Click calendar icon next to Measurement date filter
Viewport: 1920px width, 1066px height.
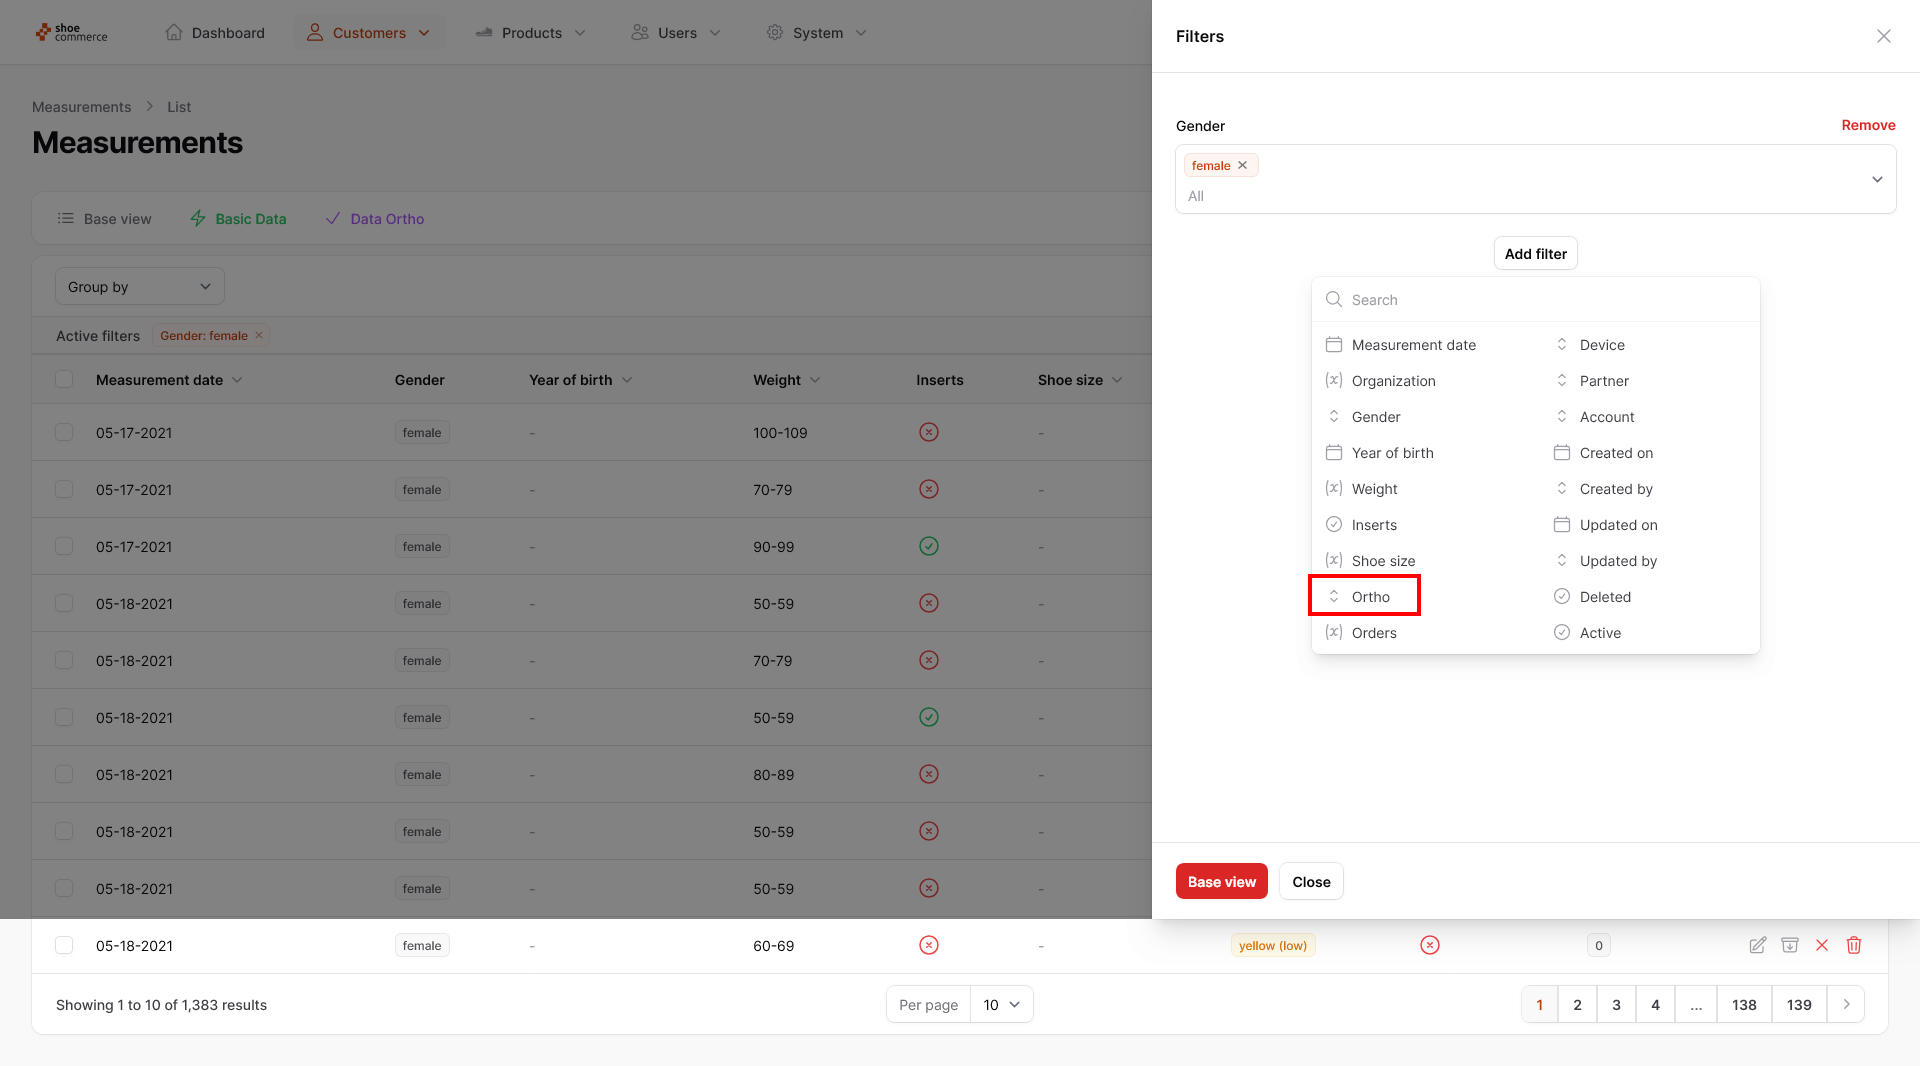[x=1334, y=344]
